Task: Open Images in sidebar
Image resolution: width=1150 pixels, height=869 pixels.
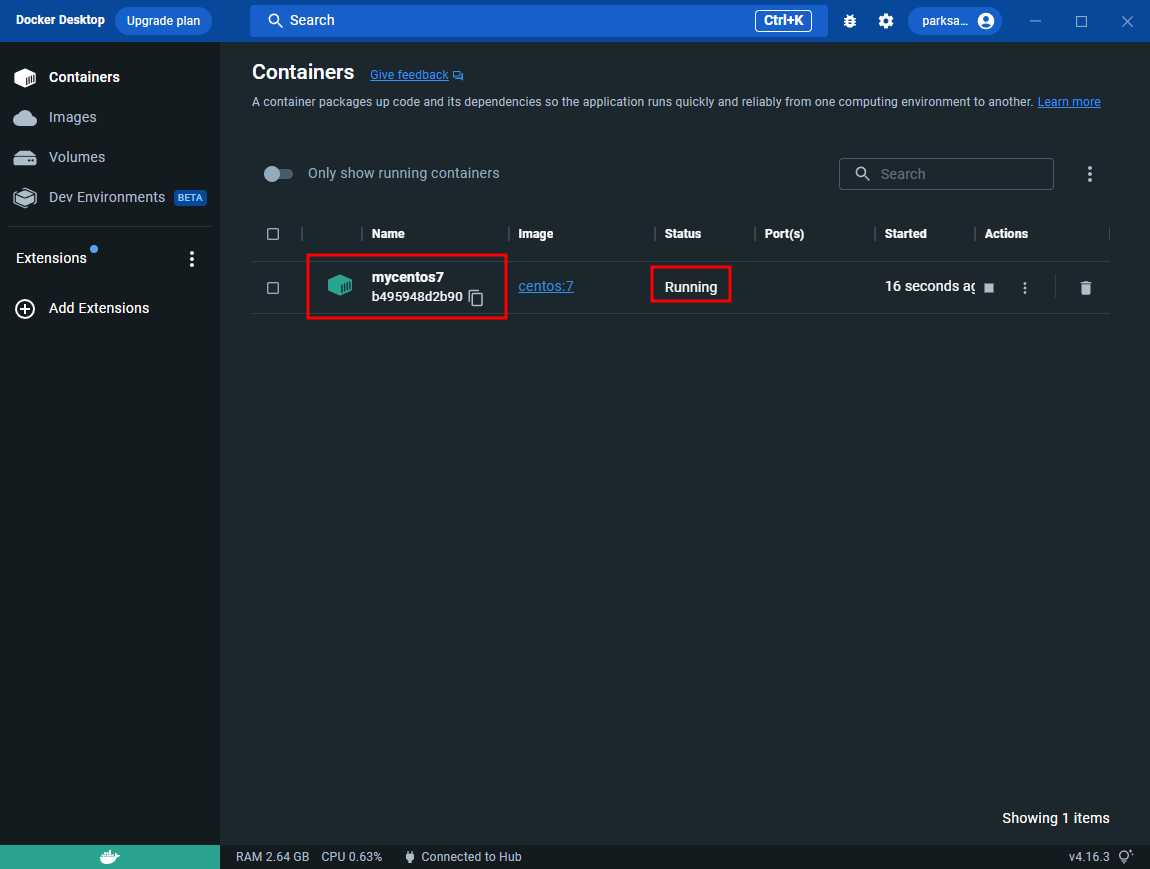Action: click(x=73, y=117)
